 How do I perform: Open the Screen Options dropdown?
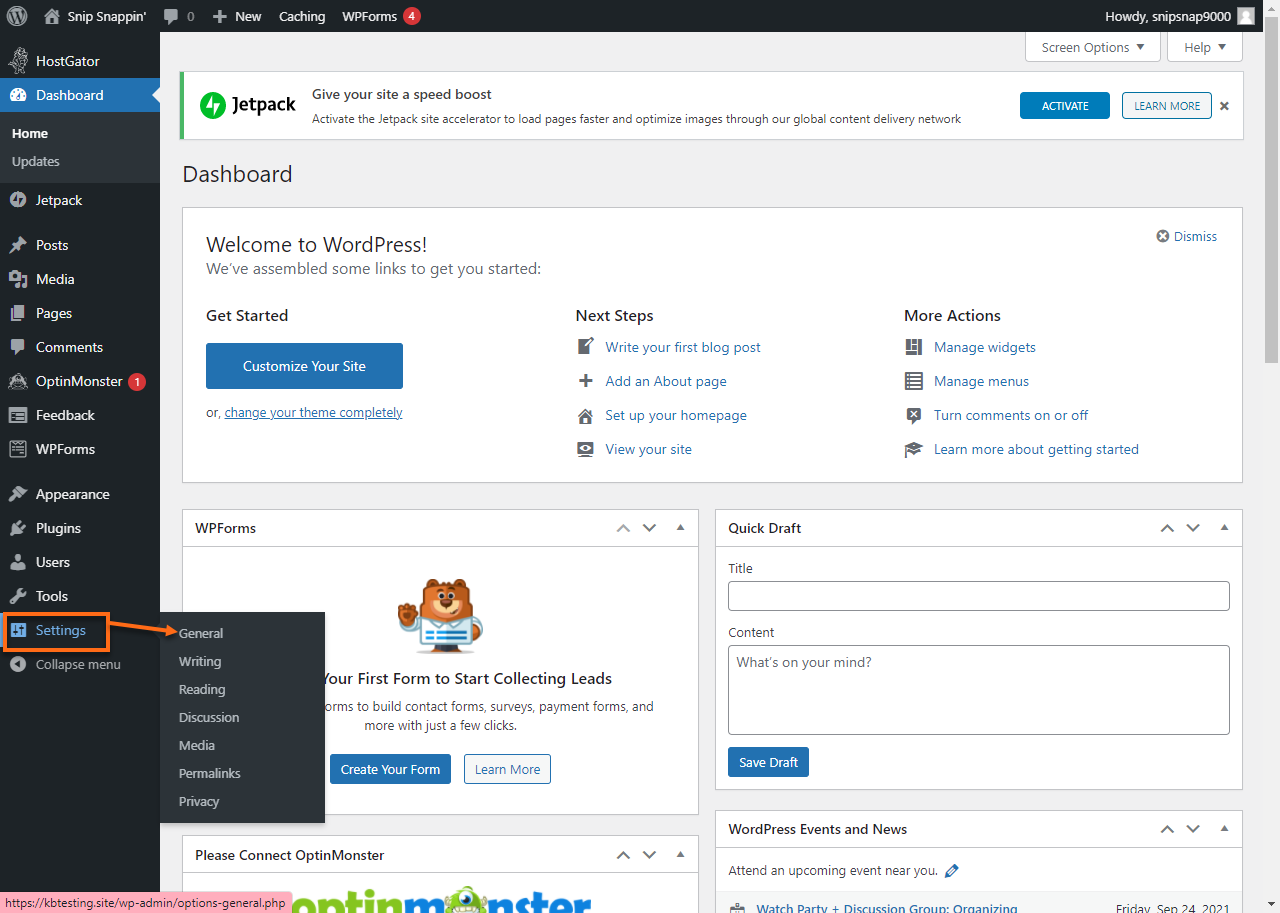pyautogui.click(x=1092, y=46)
